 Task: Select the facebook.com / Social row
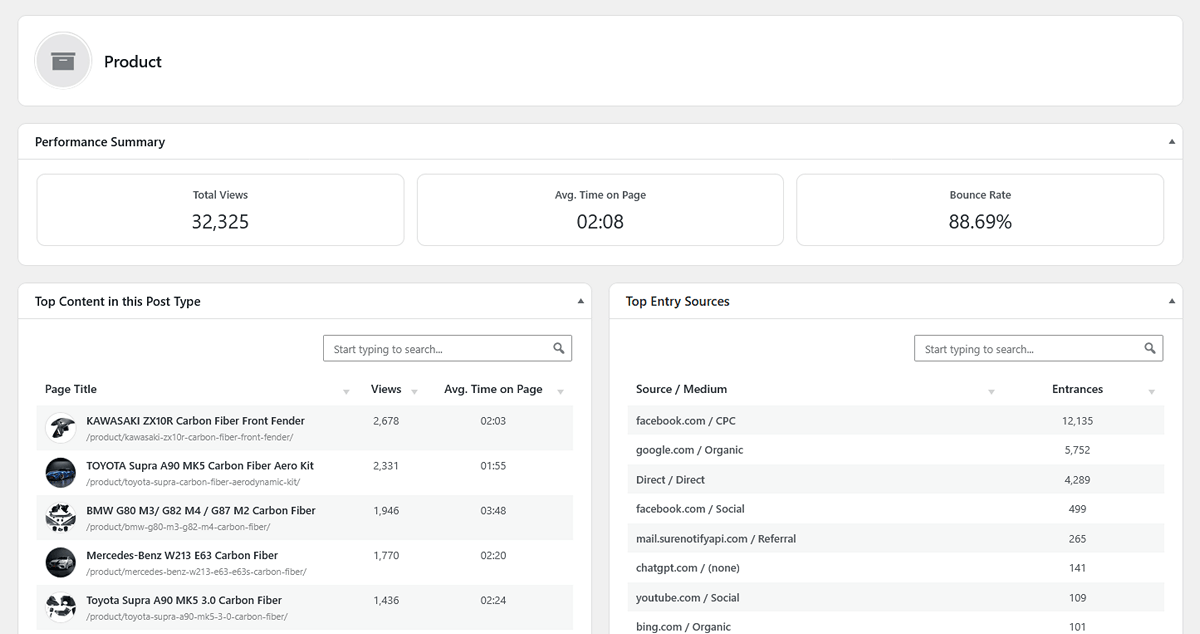[x=896, y=509]
